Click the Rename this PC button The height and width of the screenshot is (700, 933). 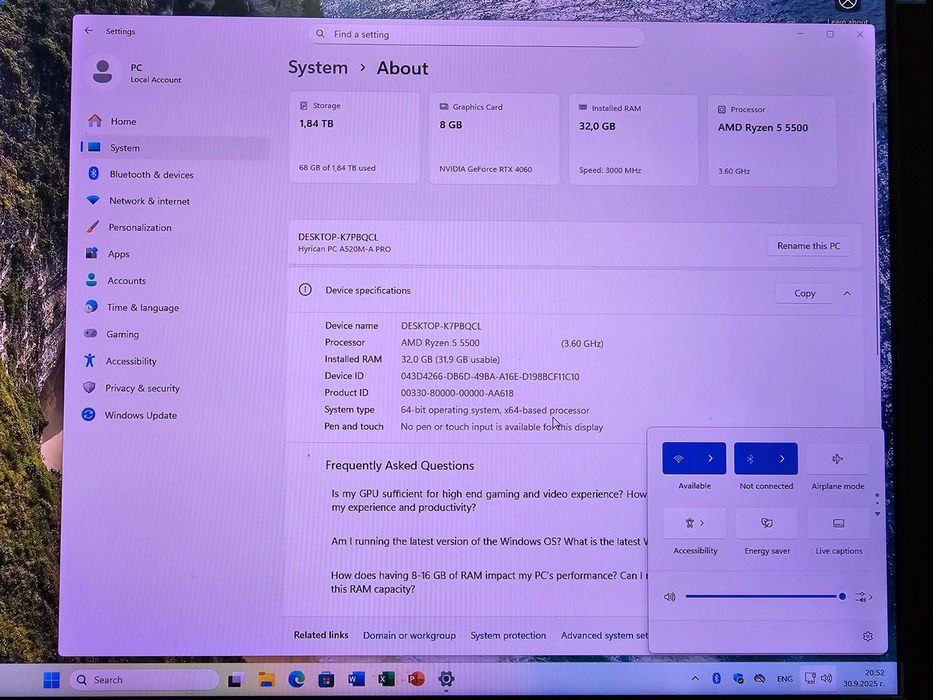[809, 246]
